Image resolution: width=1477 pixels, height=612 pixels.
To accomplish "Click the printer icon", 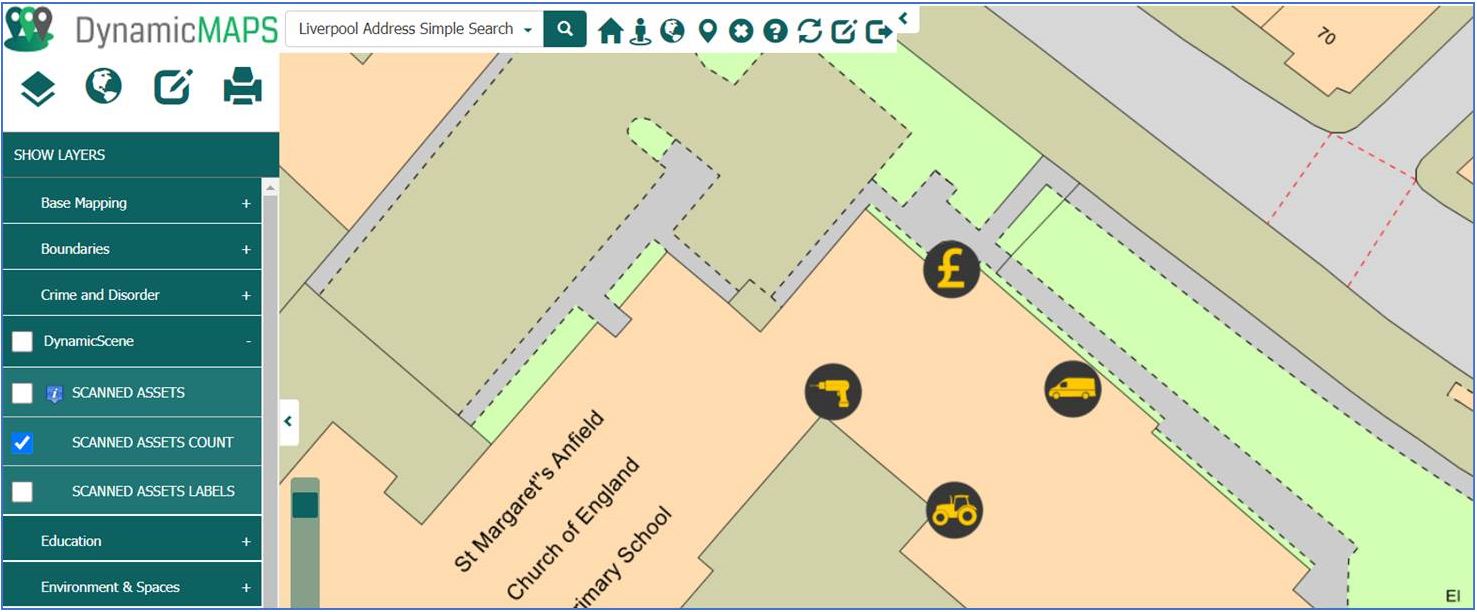I will click(242, 87).
